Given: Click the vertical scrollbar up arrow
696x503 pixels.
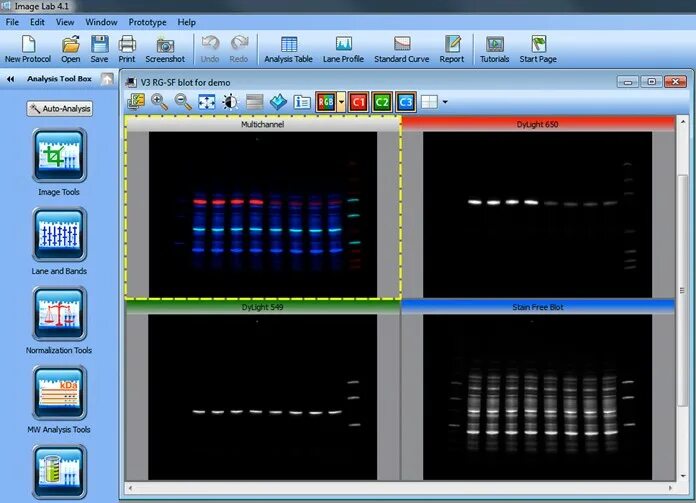Looking at the screenshot, I should tap(683, 122).
